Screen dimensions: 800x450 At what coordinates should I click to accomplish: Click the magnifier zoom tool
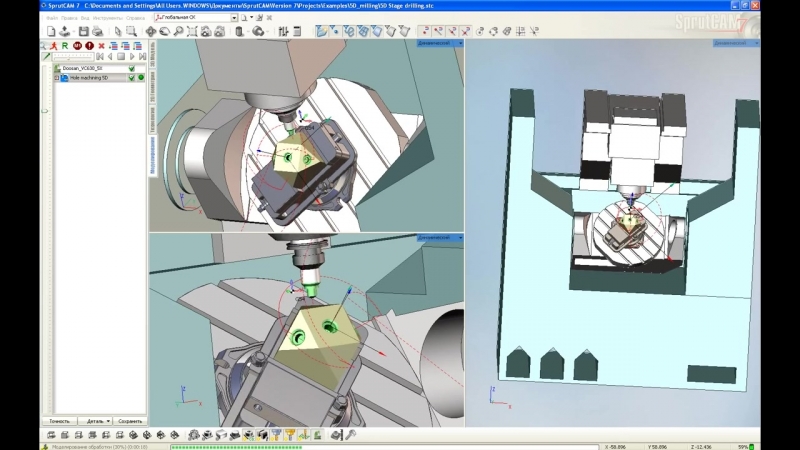click(178, 32)
